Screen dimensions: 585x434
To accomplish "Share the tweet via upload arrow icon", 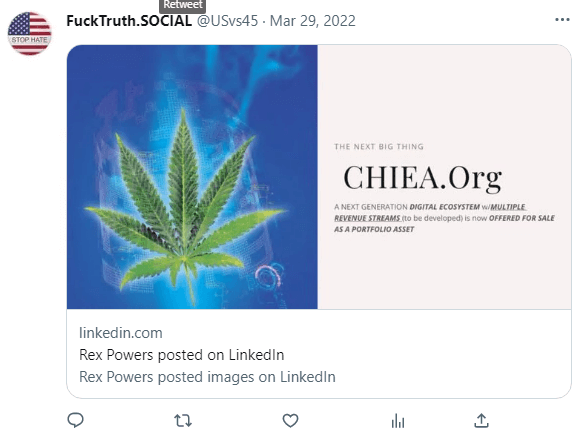I will pyautogui.click(x=481, y=421).
